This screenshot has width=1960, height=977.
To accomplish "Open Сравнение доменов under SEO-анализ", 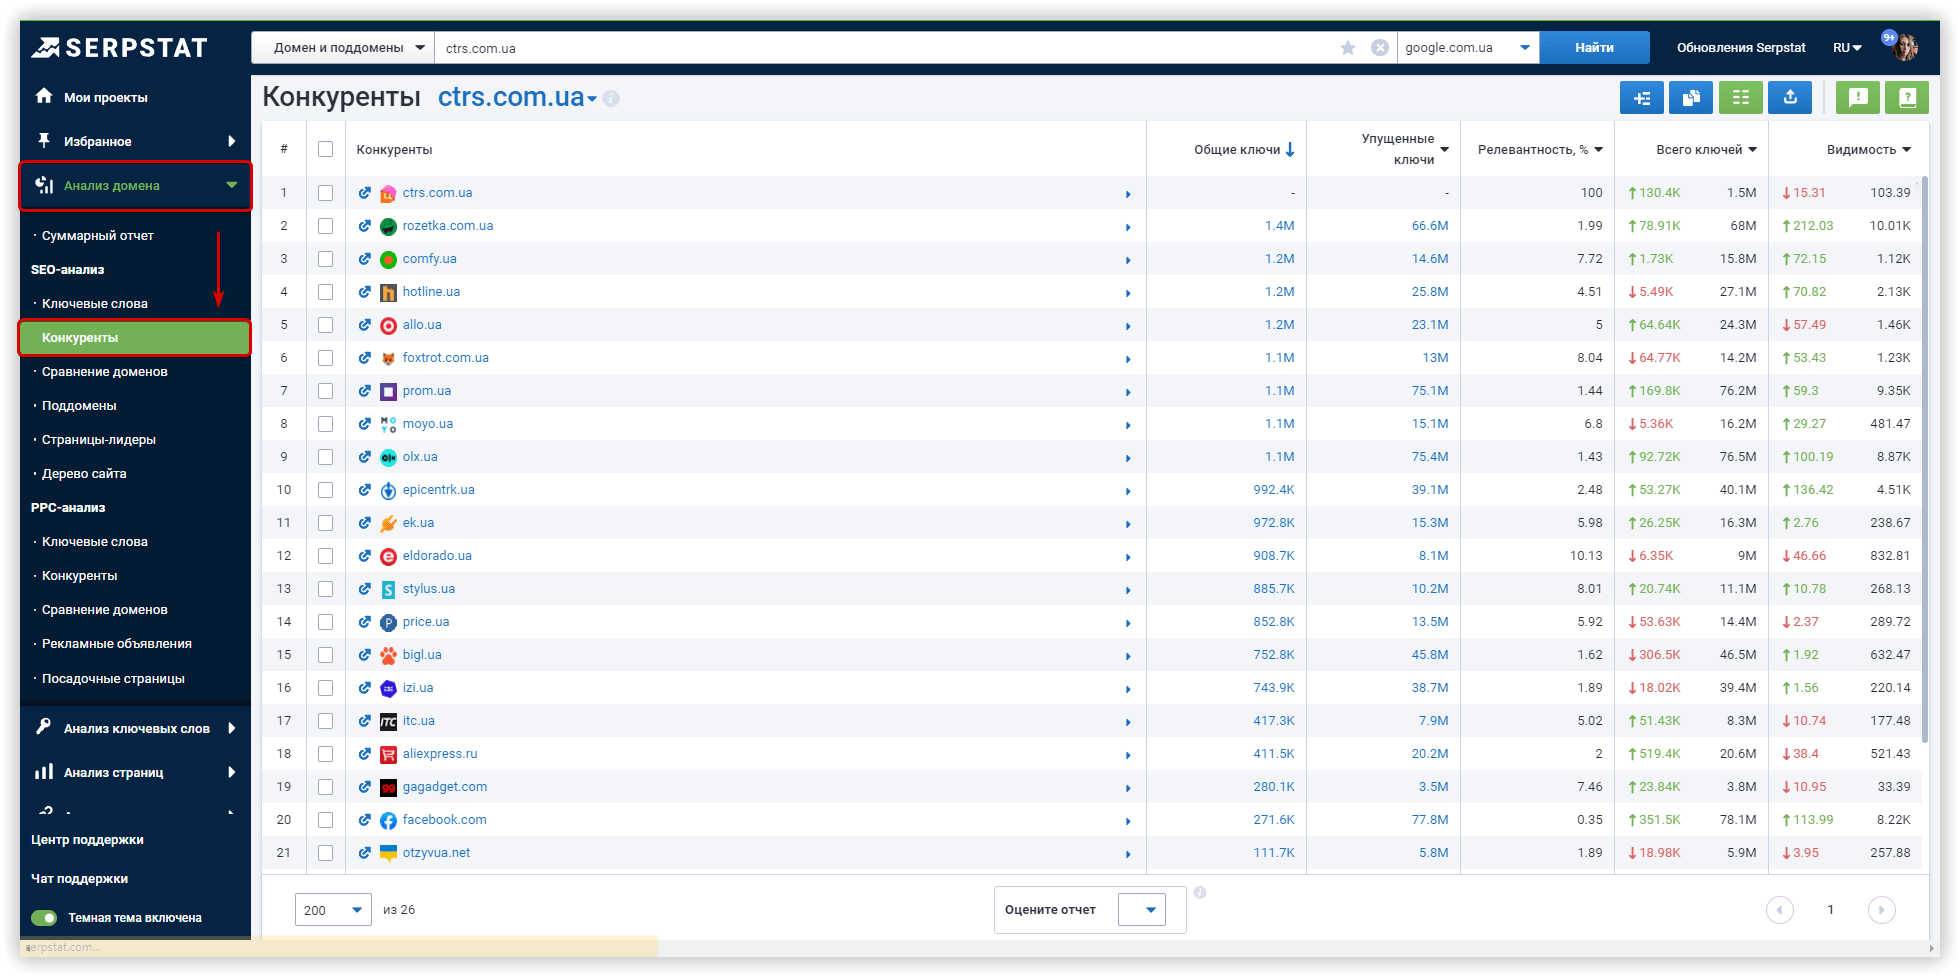I will pyautogui.click(x=104, y=372).
